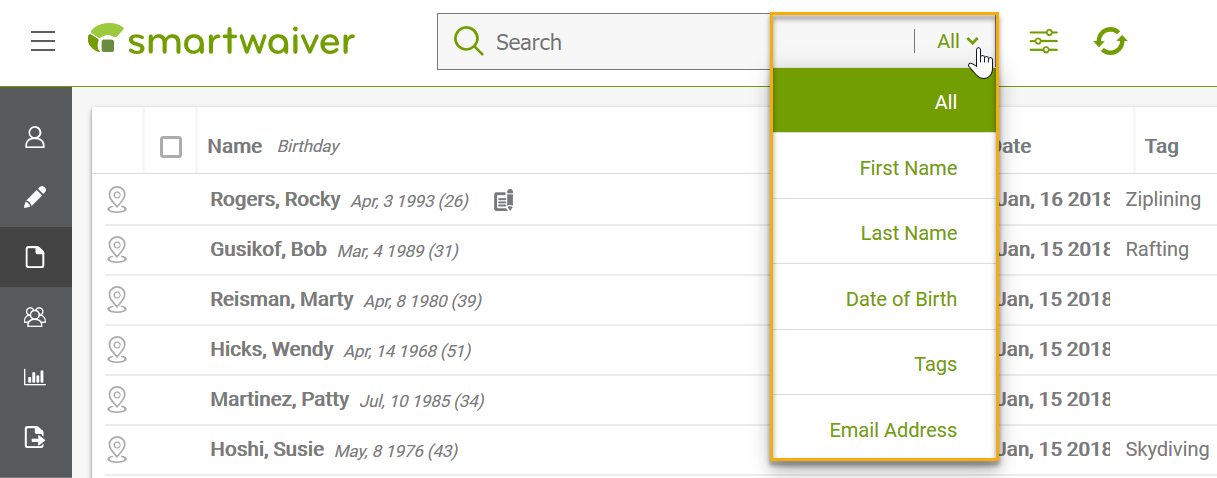Click the notes icon beside Rogers, Rocky
1217x478 pixels.
coord(504,201)
